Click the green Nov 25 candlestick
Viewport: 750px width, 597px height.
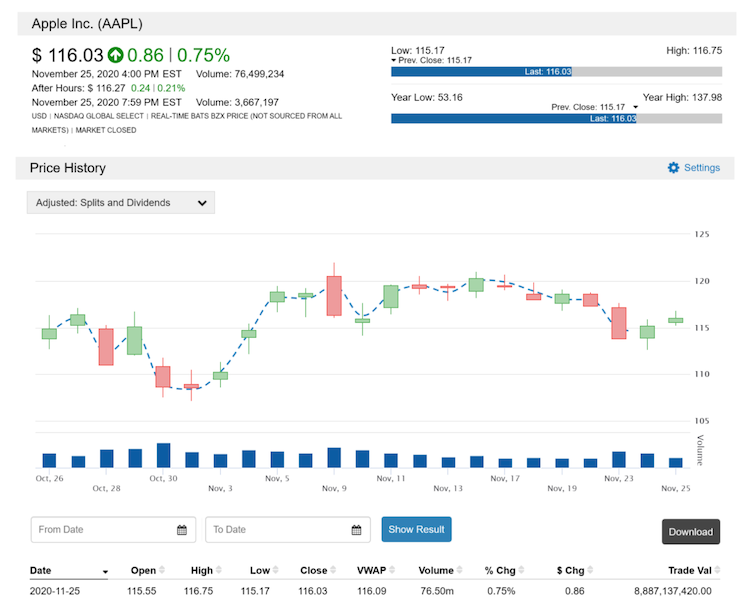(675, 320)
